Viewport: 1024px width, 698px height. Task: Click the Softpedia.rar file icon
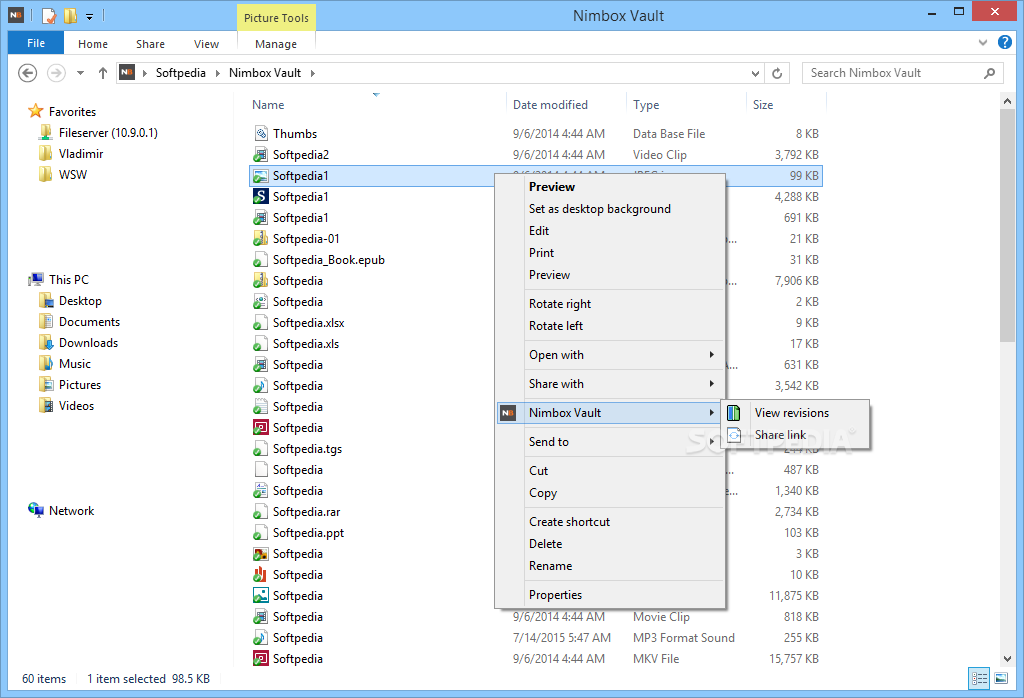pyautogui.click(x=261, y=512)
